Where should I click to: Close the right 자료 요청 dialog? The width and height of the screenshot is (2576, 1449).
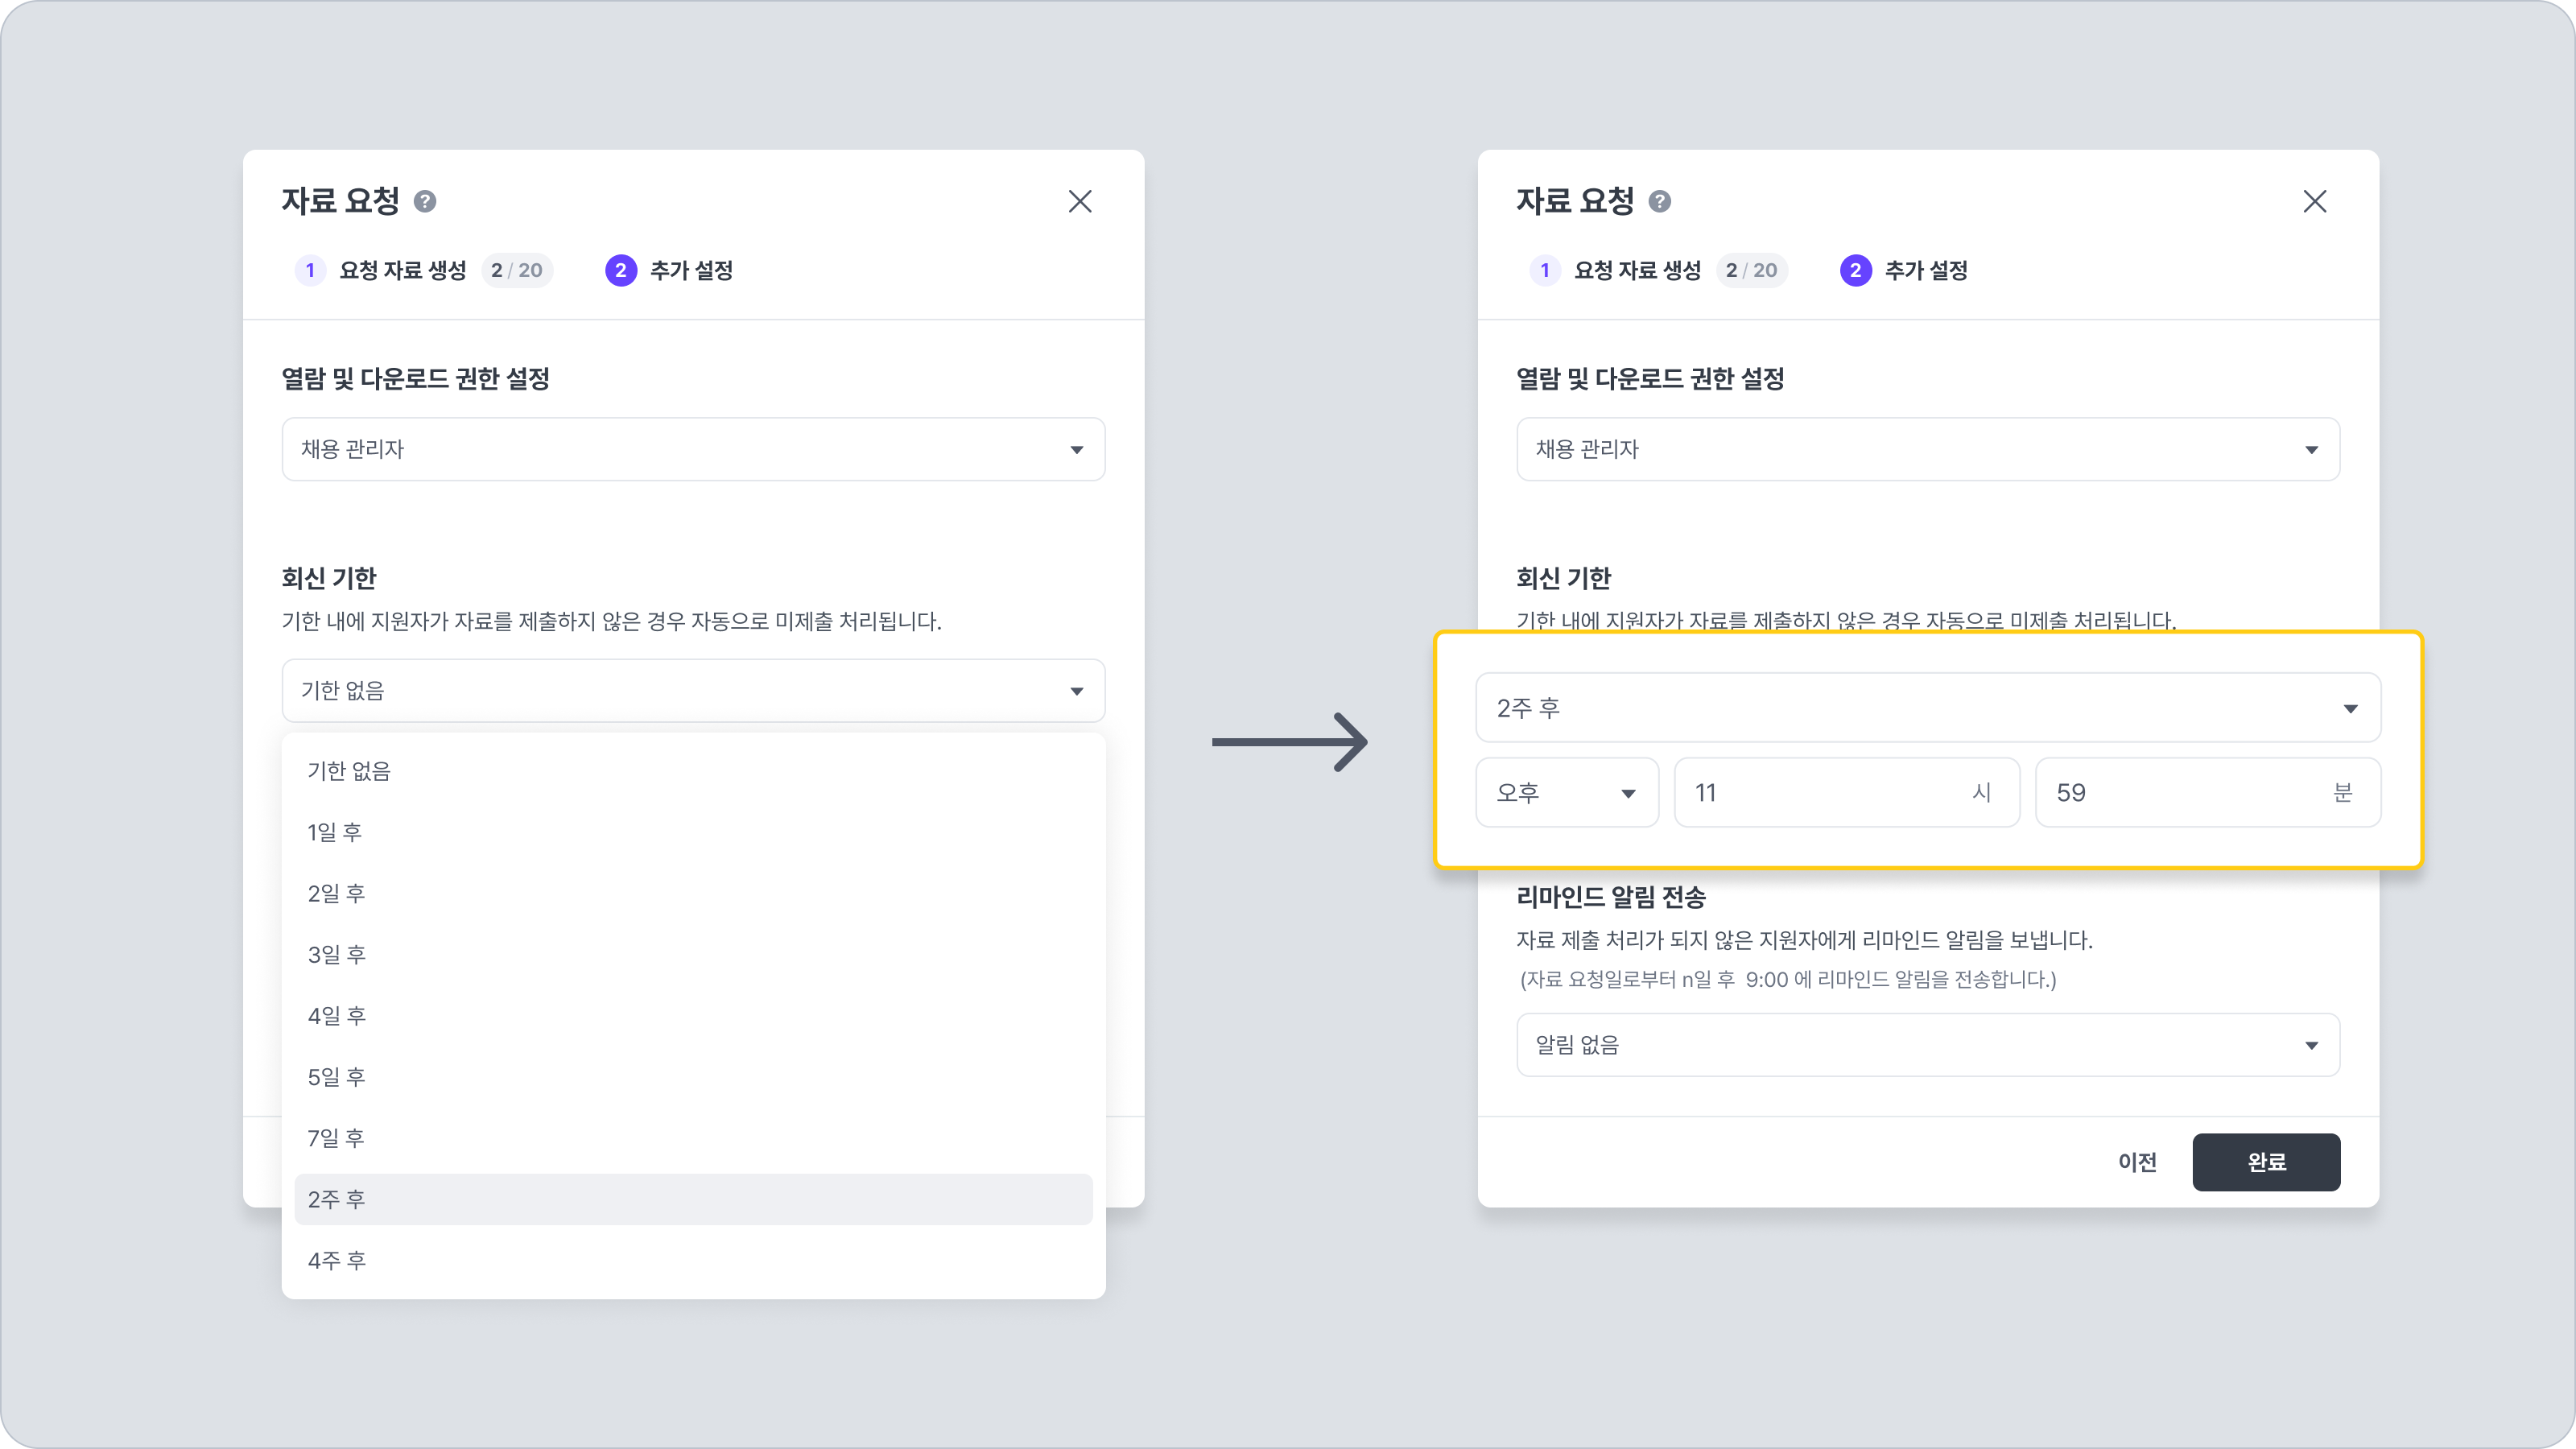point(2315,202)
